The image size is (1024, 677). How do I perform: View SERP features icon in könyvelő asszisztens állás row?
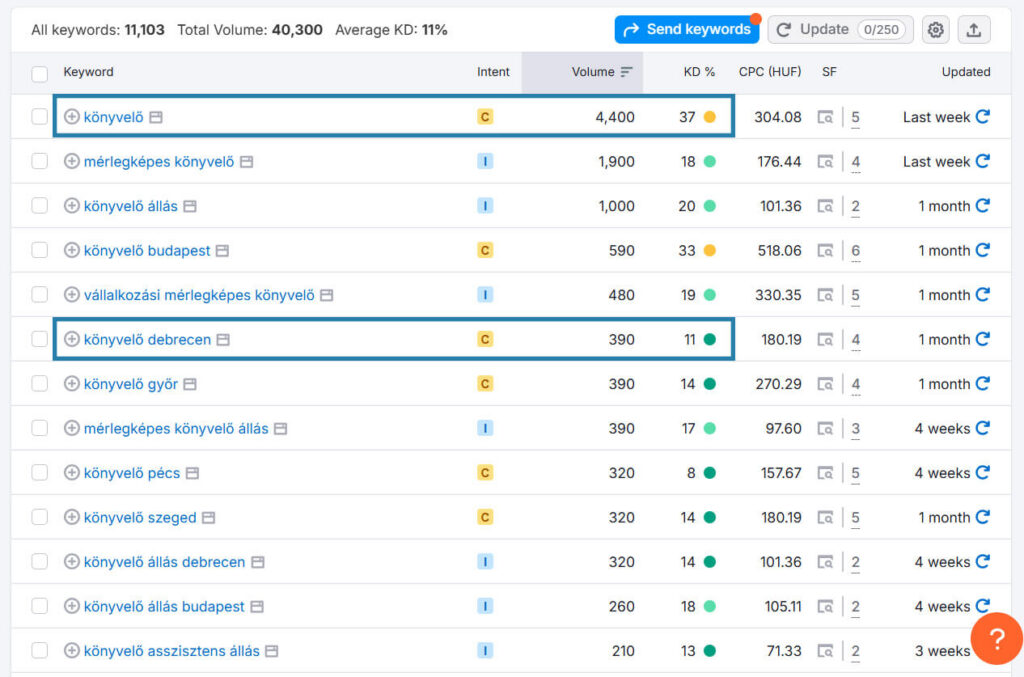click(825, 651)
